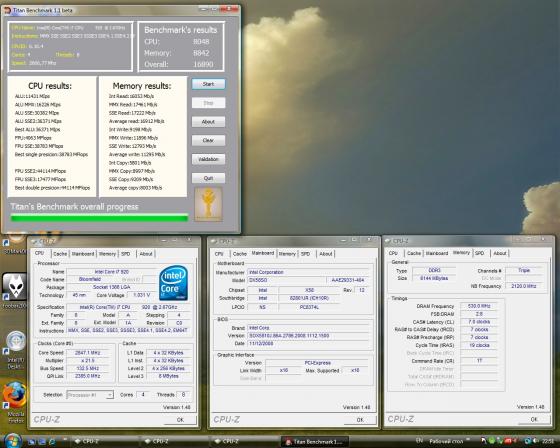Click processor Name field Intel Core i7 920

pos(111,272)
